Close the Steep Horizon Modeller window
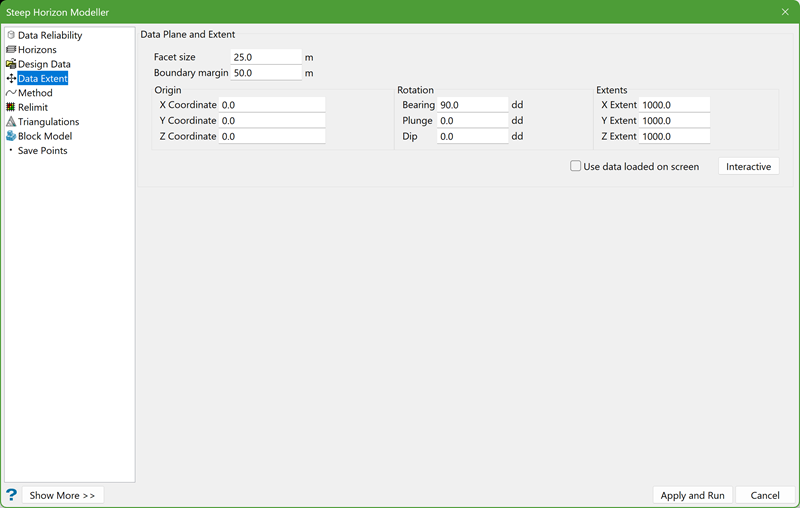The height and width of the screenshot is (508, 800). (x=785, y=12)
